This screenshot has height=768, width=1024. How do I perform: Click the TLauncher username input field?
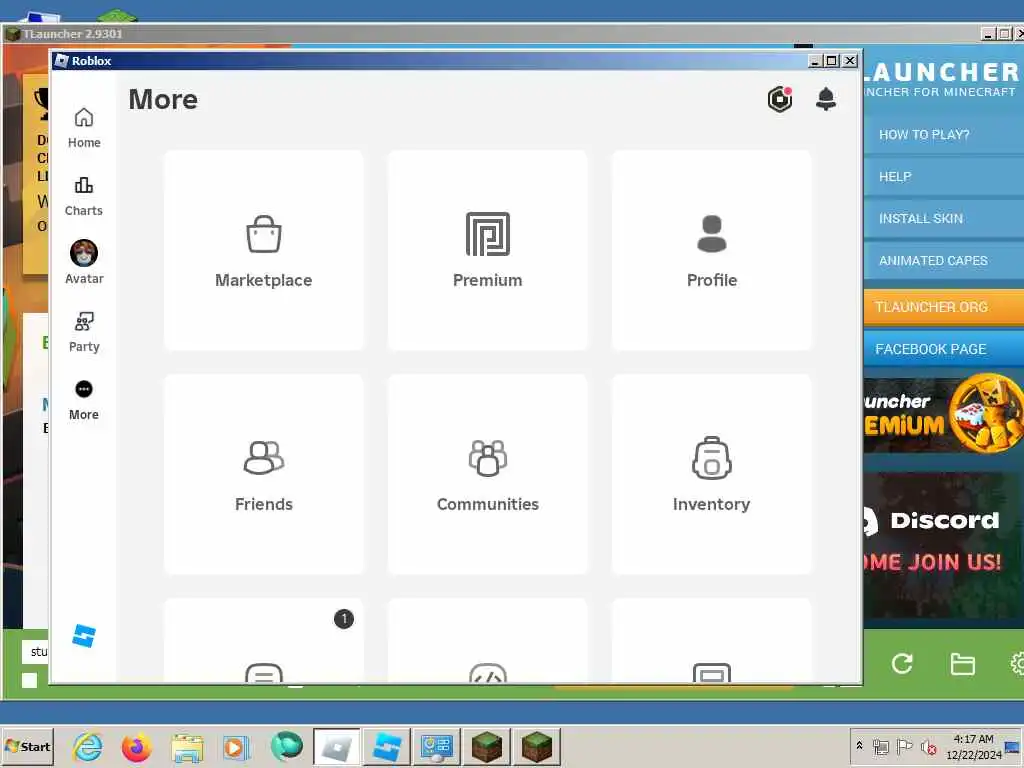tap(36, 651)
